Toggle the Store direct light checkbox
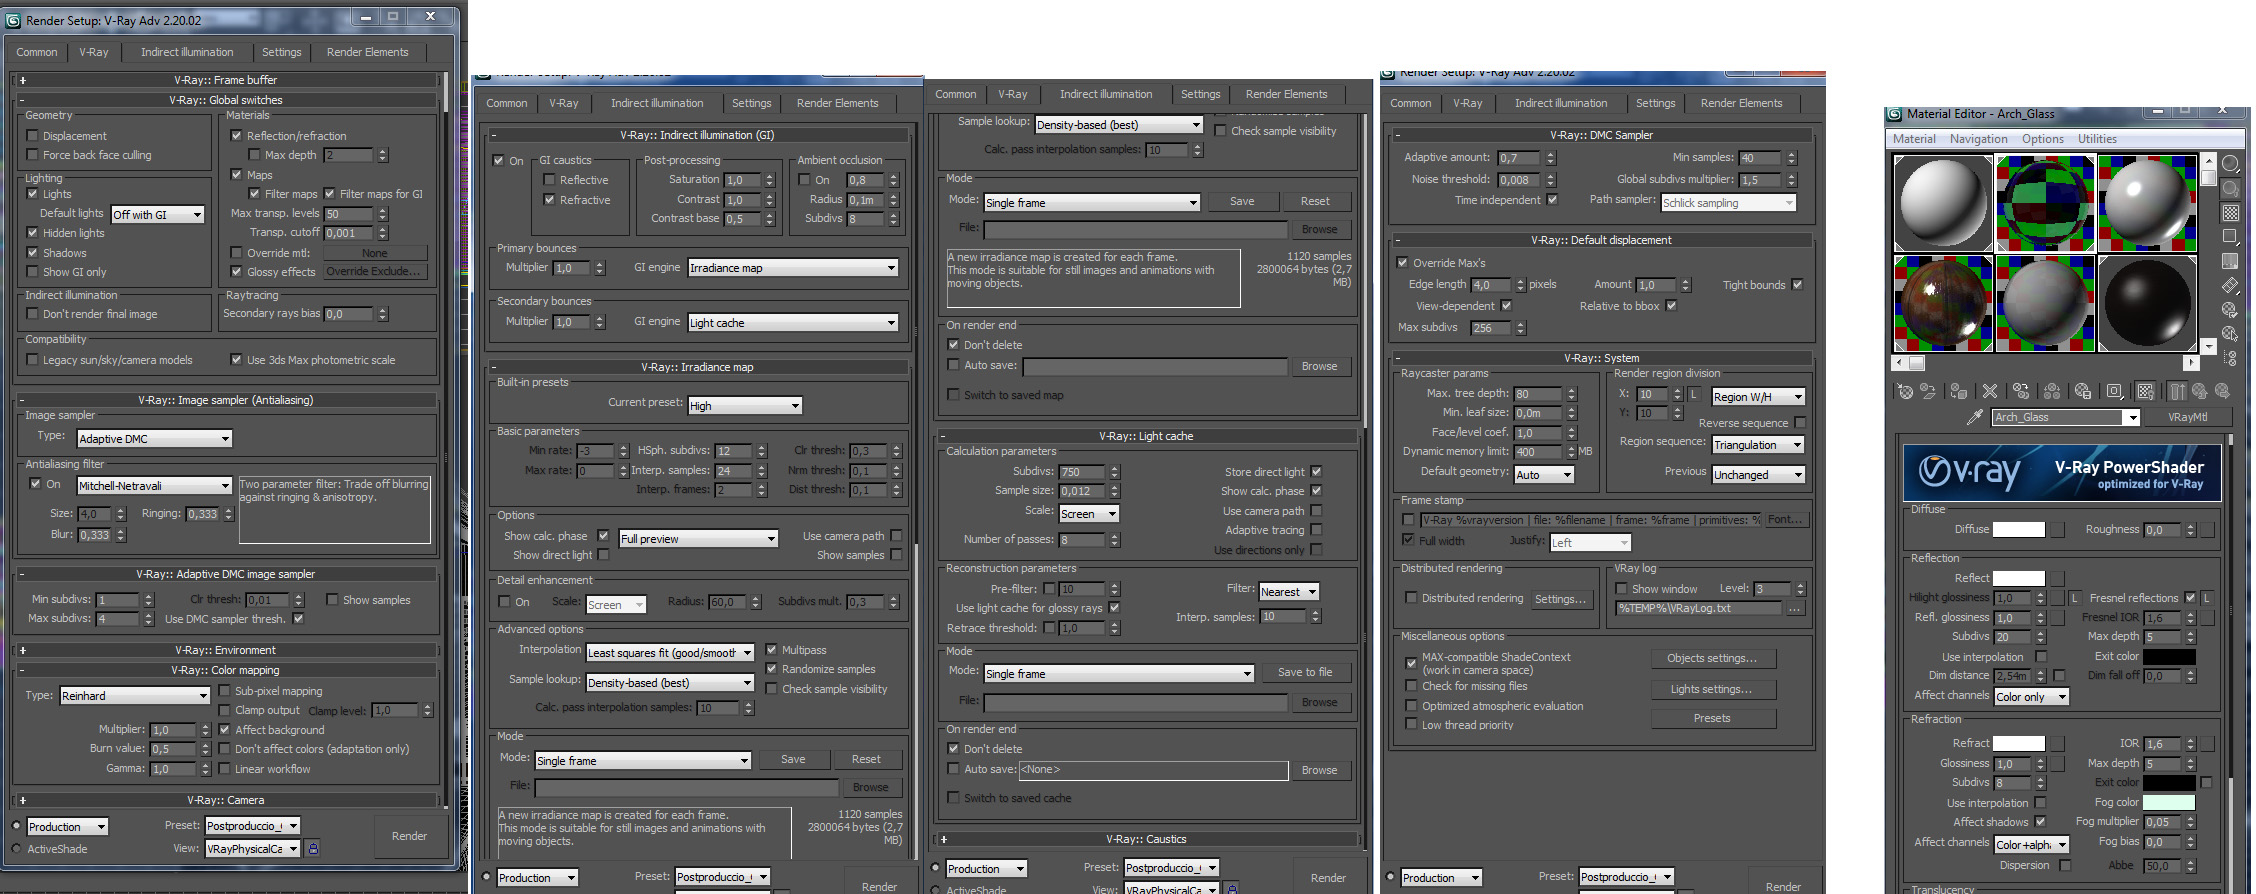Viewport: 2256px width, 894px height. tap(1316, 472)
